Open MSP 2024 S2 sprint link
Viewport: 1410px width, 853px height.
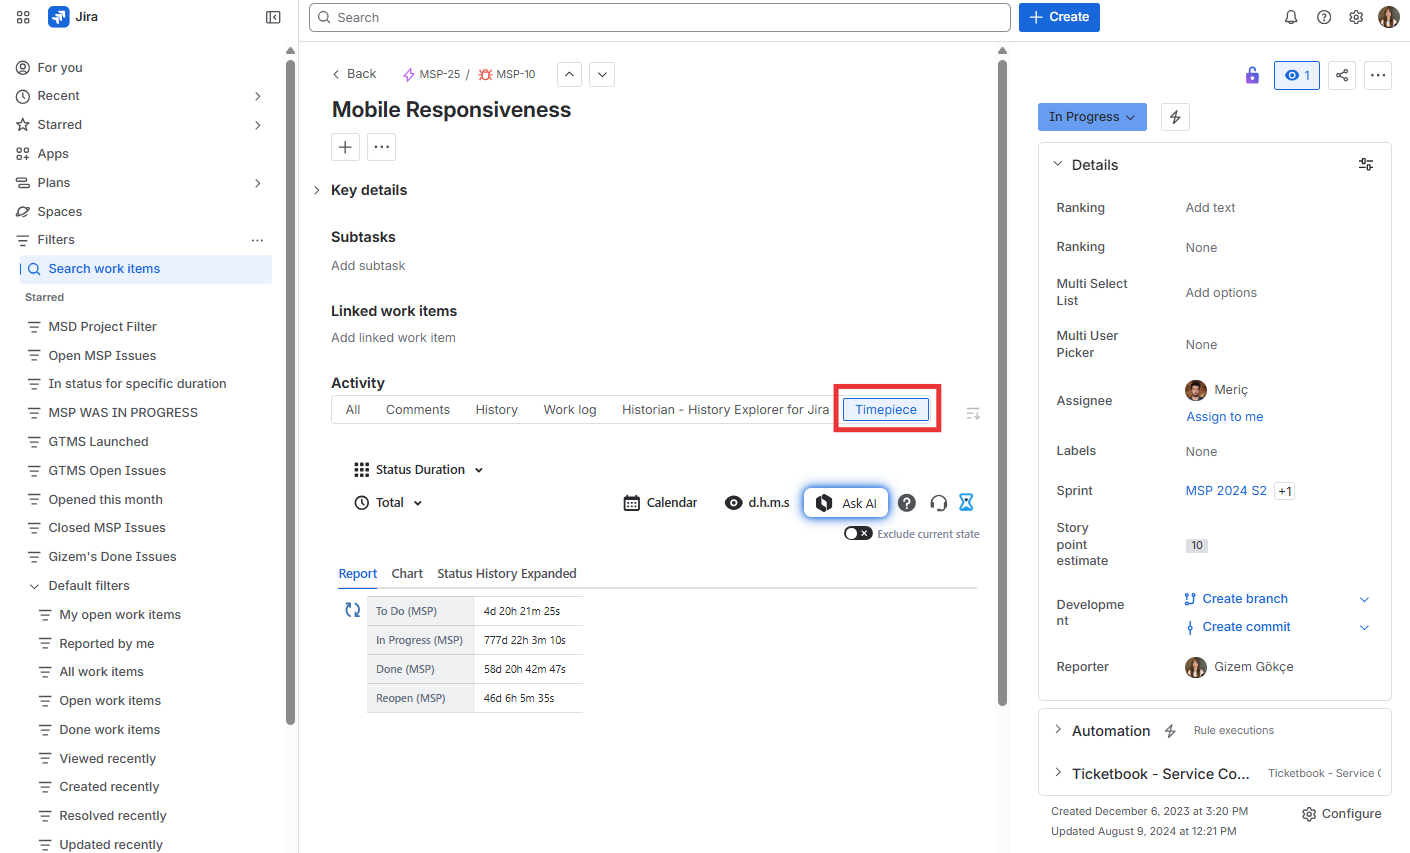(x=1226, y=491)
